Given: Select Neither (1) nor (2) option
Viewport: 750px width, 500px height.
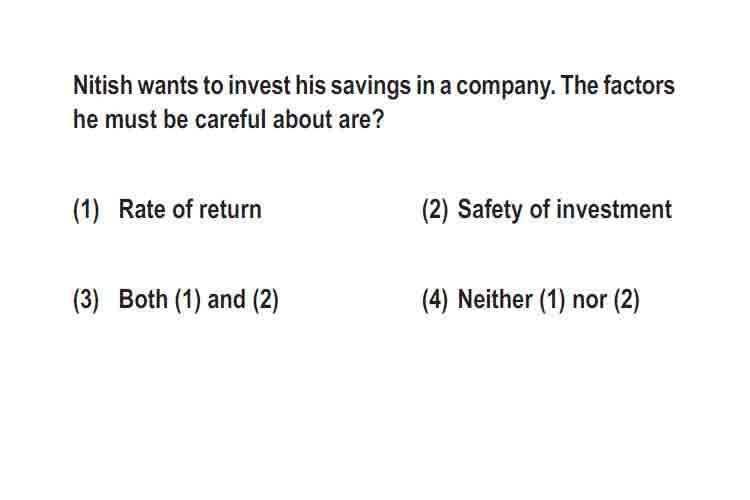Looking at the screenshot, I should point(531,300).
